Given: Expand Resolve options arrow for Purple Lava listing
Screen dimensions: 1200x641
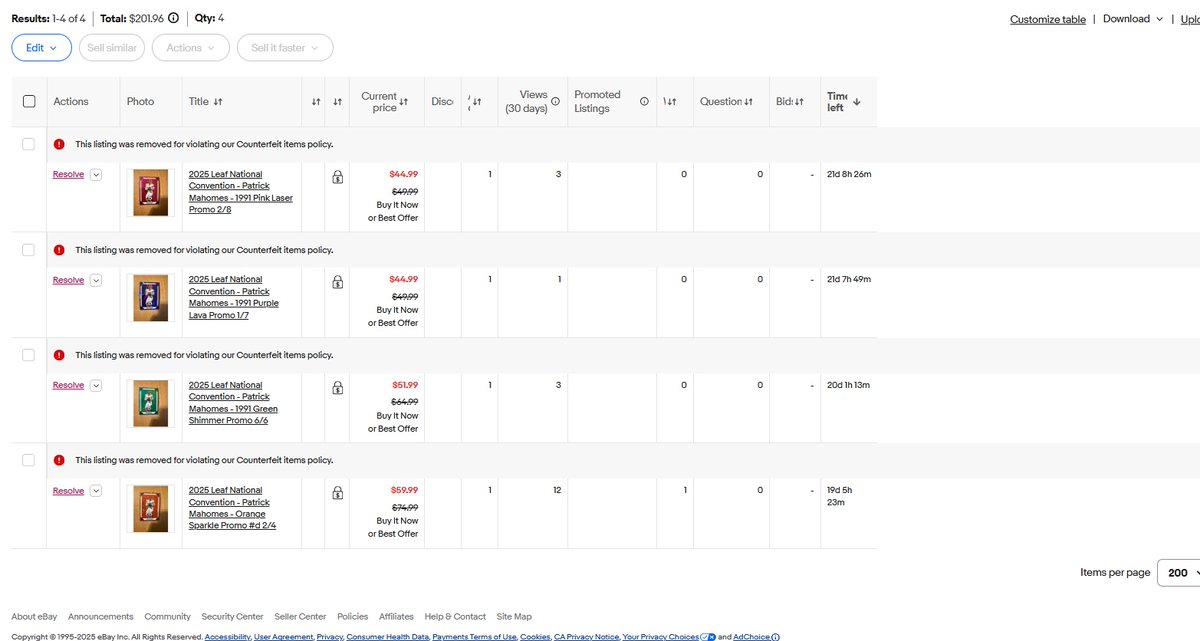Looking at the screenshot, I should (96, 280).
